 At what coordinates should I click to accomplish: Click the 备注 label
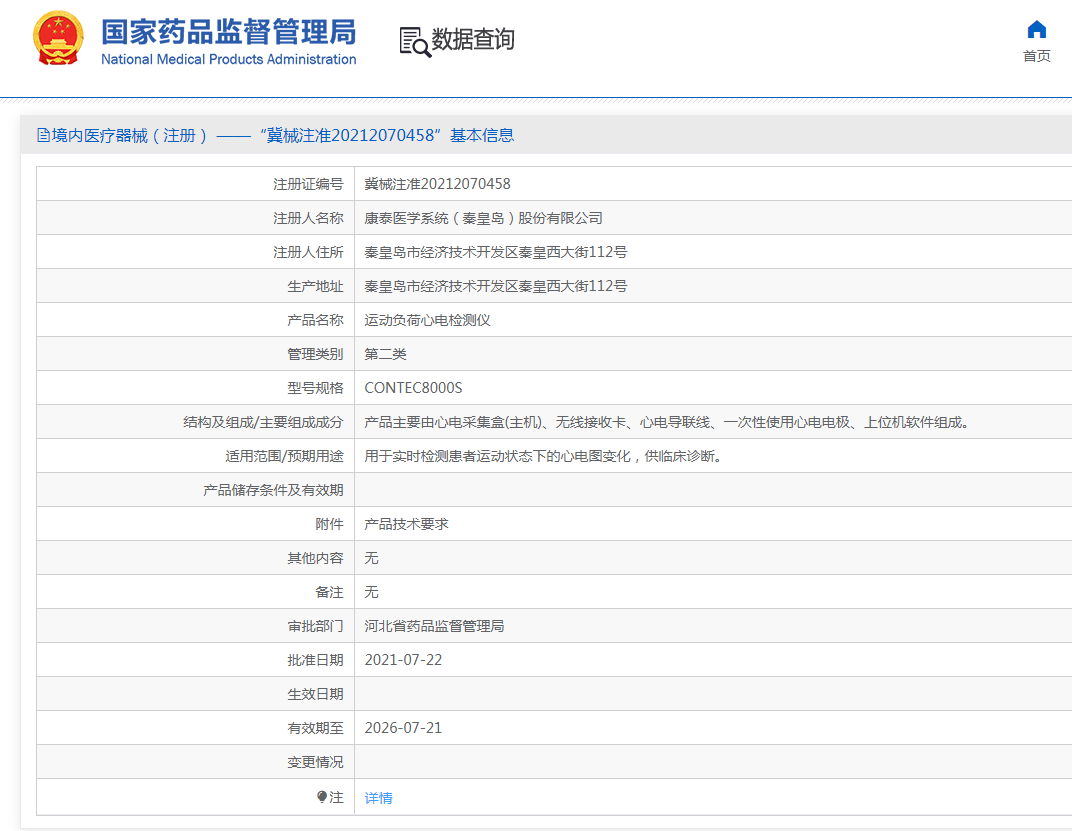coord(329,592)
